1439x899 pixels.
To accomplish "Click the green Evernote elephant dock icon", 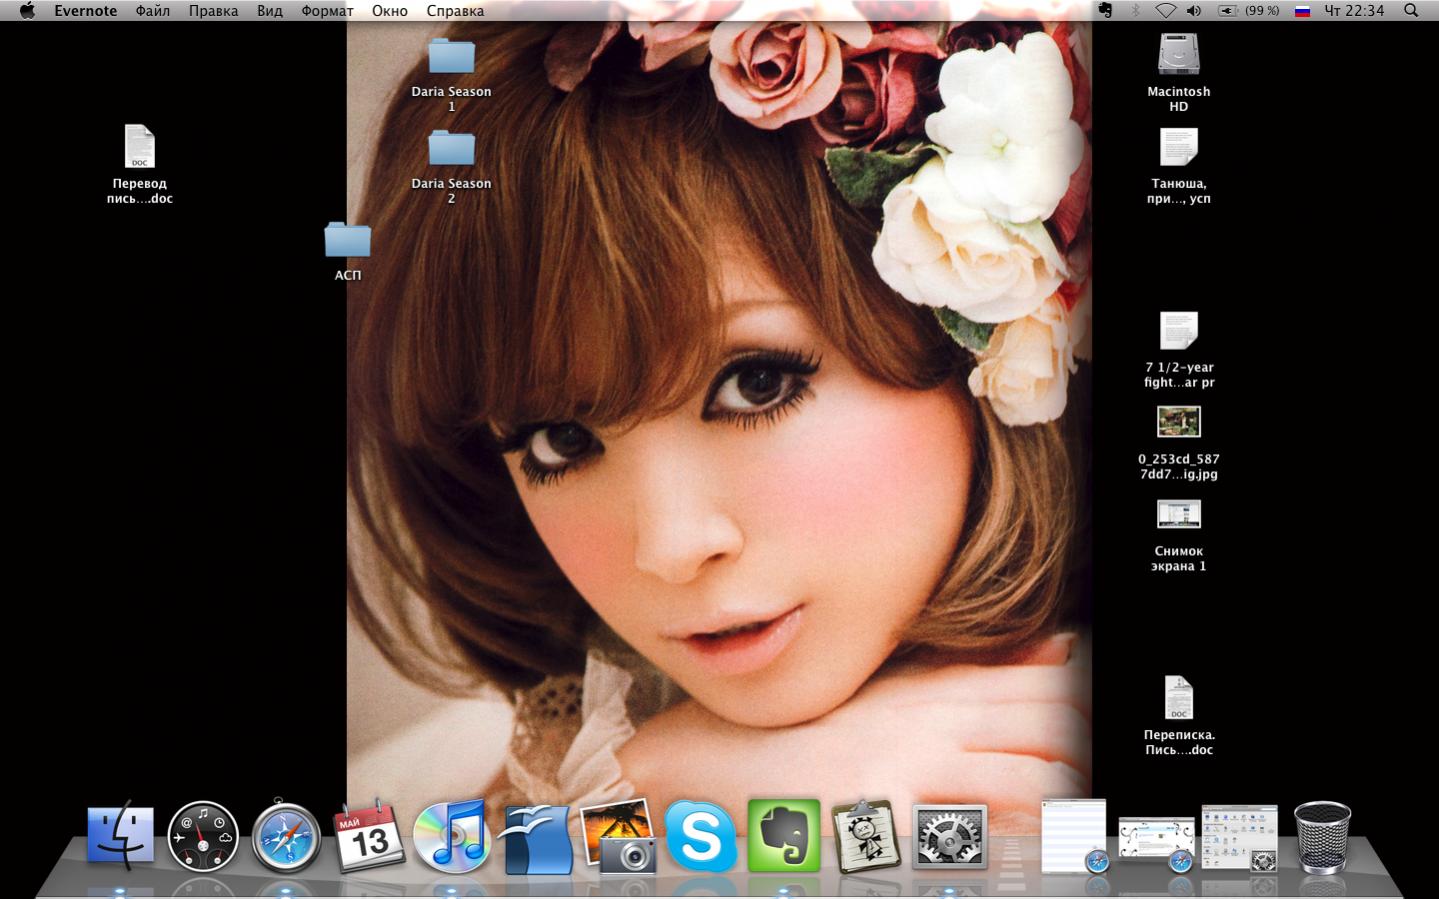I will (x=784, y=836).
